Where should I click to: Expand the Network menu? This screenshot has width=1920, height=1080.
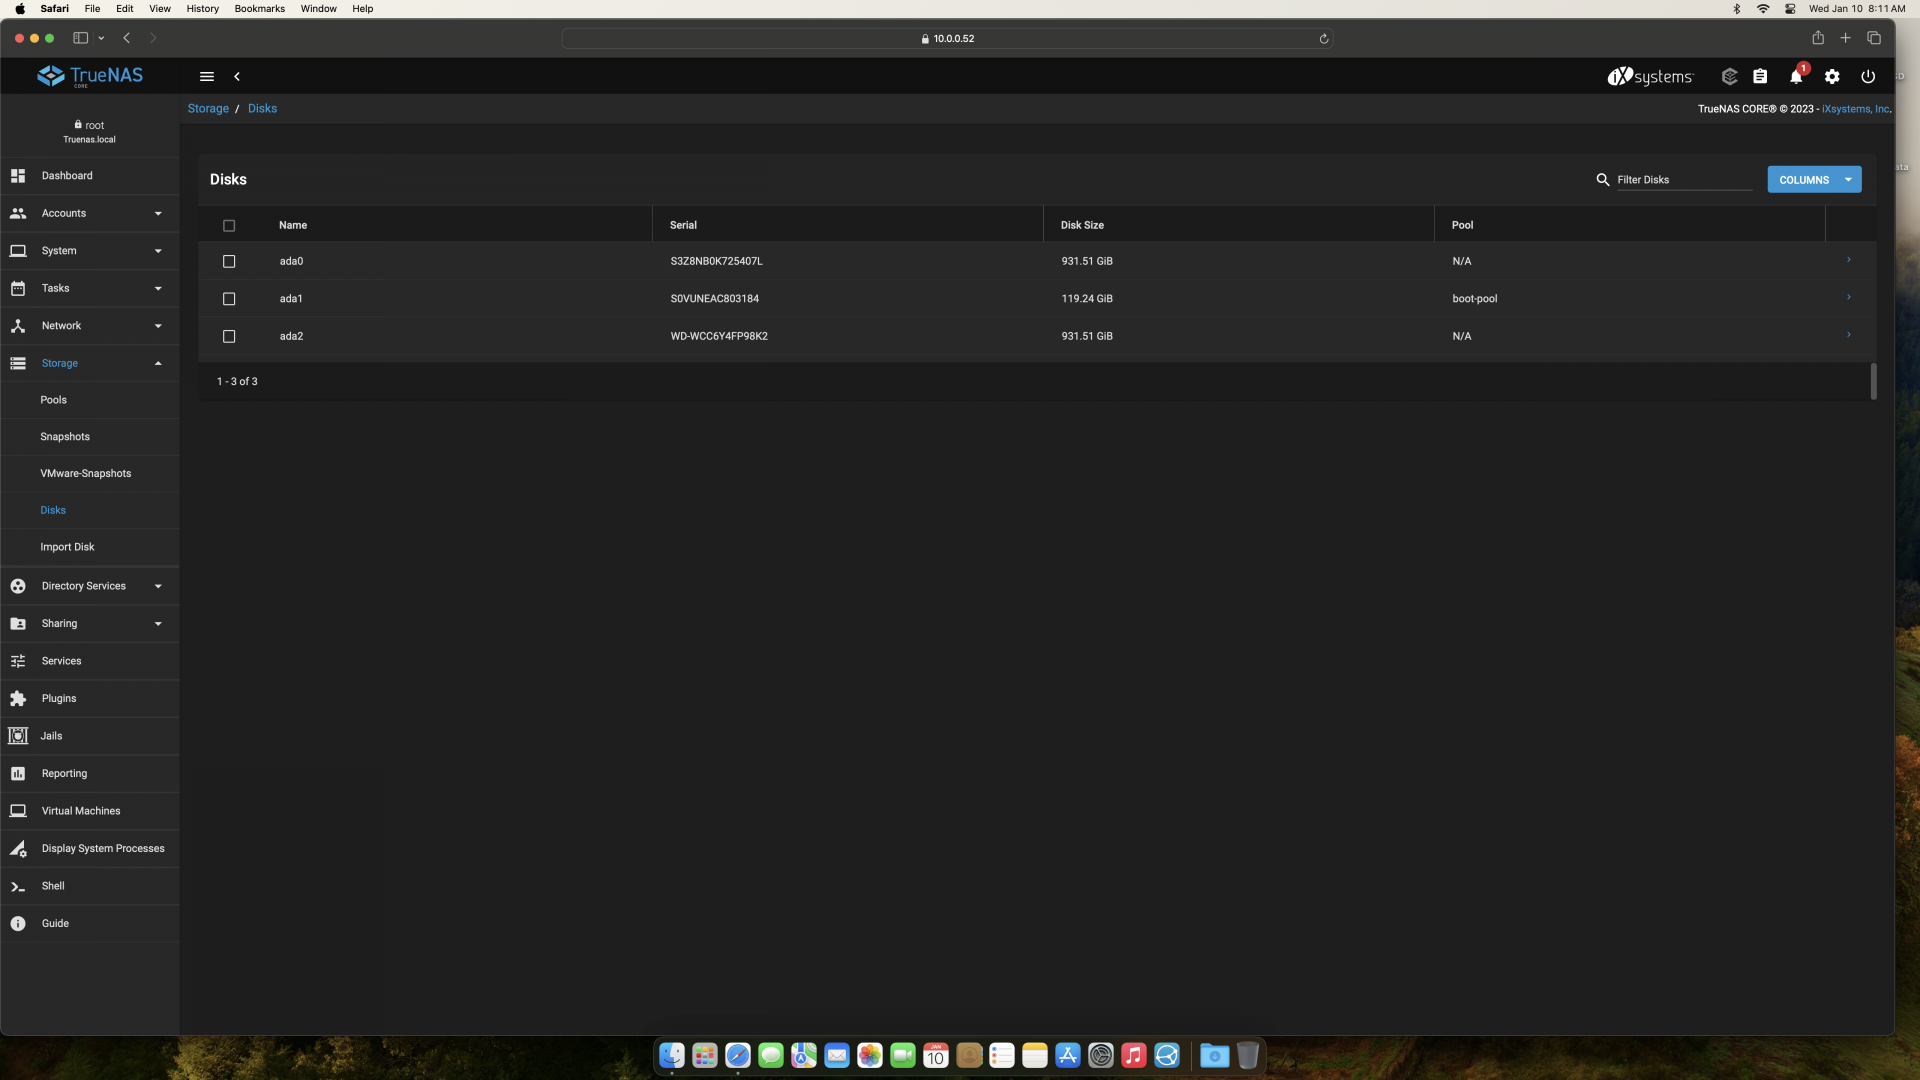[x=90, y=326]
